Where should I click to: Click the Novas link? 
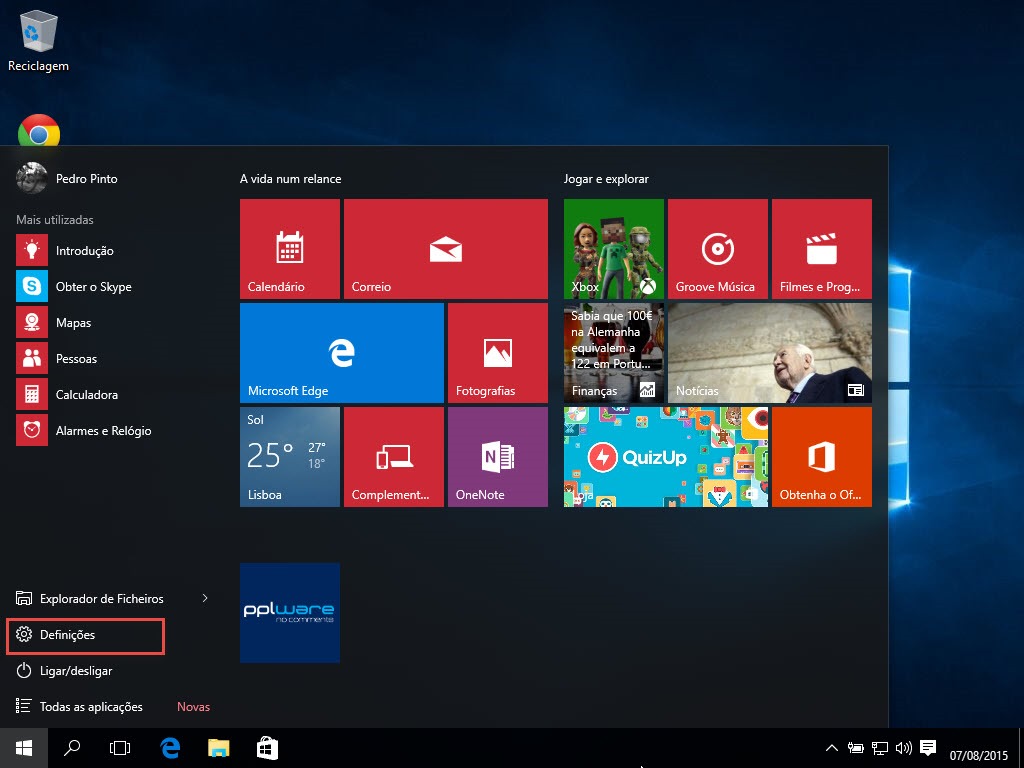click(x=192, y=706)
